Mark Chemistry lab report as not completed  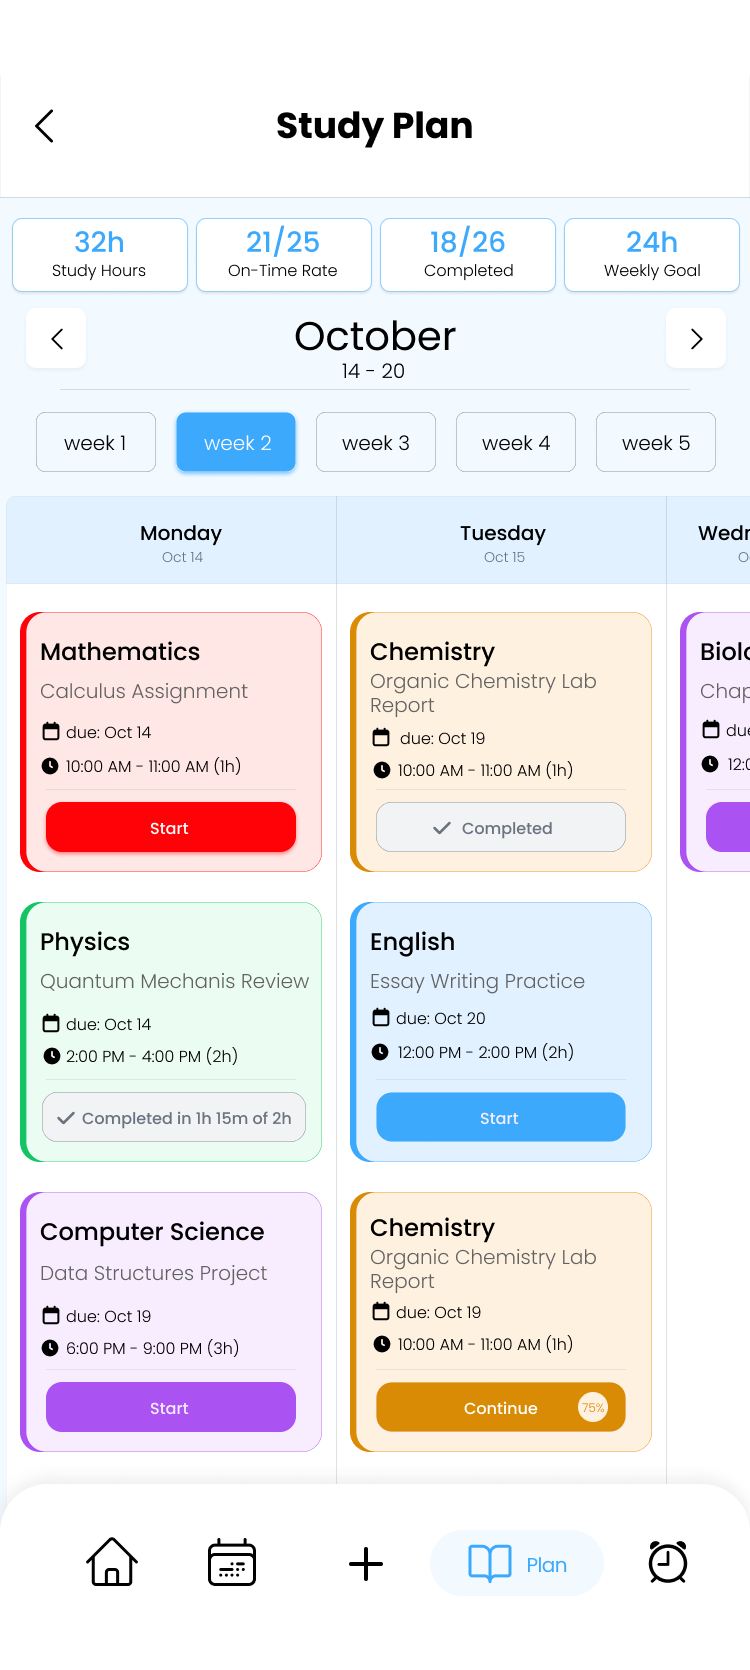(500, 827)
